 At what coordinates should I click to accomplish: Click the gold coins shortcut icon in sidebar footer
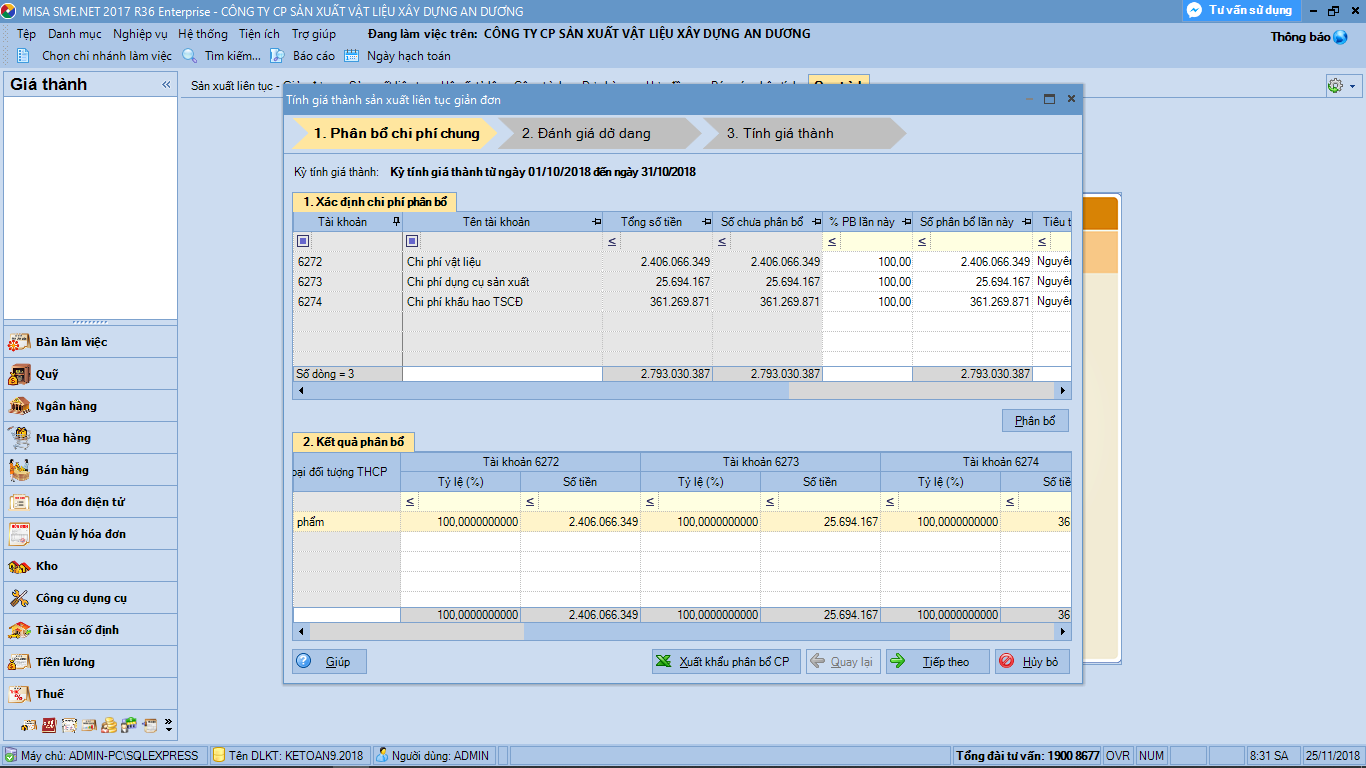[x=109, y=725]
